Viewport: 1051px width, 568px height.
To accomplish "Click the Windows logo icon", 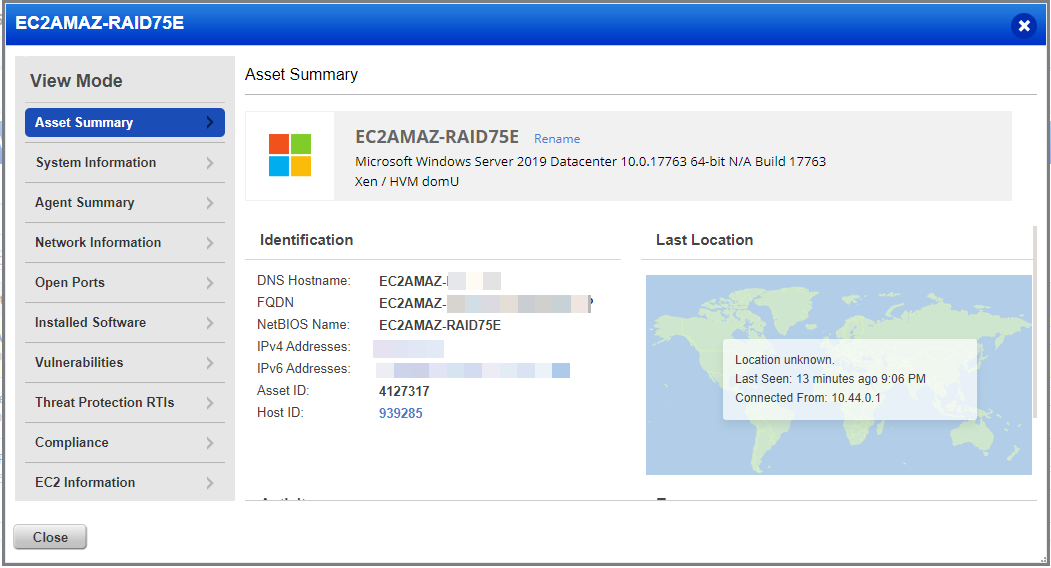I will [x=290, y=155].
